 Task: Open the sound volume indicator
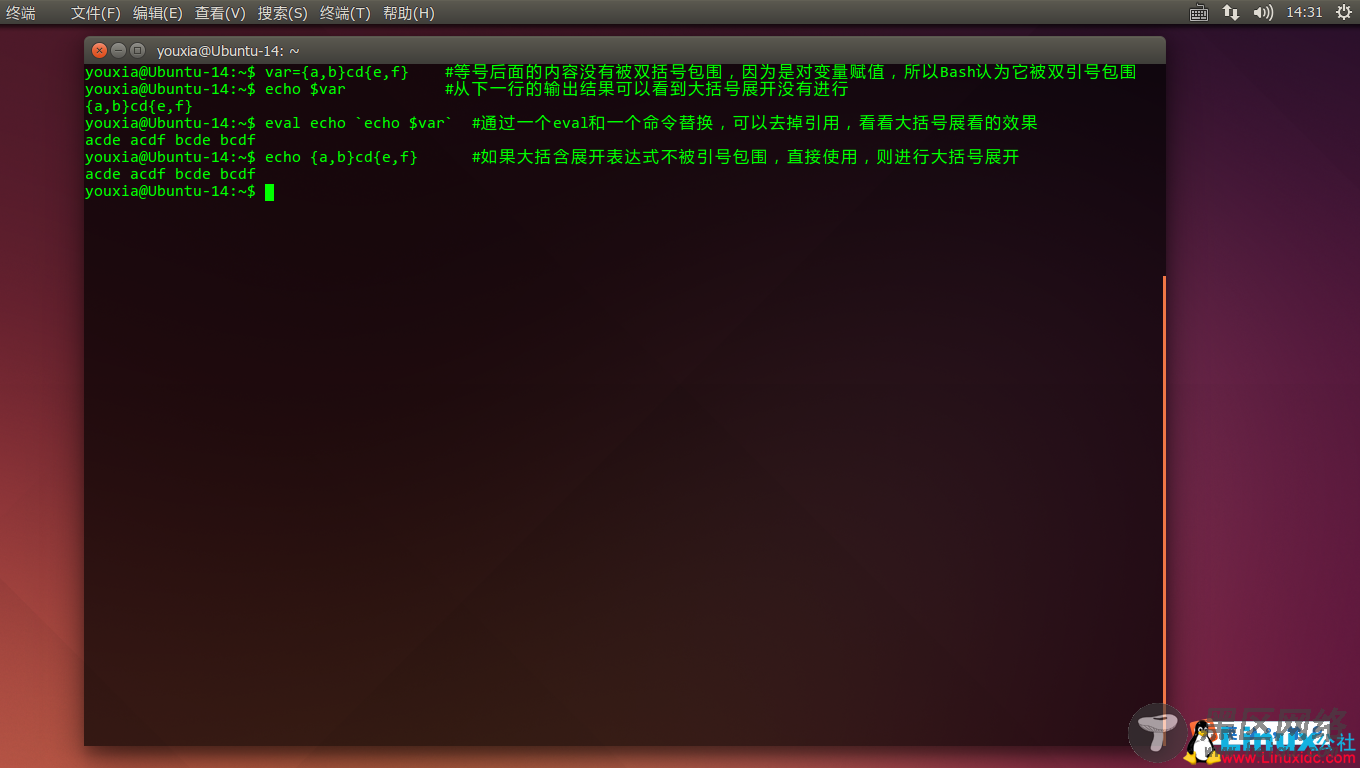tap(1263, 13)
